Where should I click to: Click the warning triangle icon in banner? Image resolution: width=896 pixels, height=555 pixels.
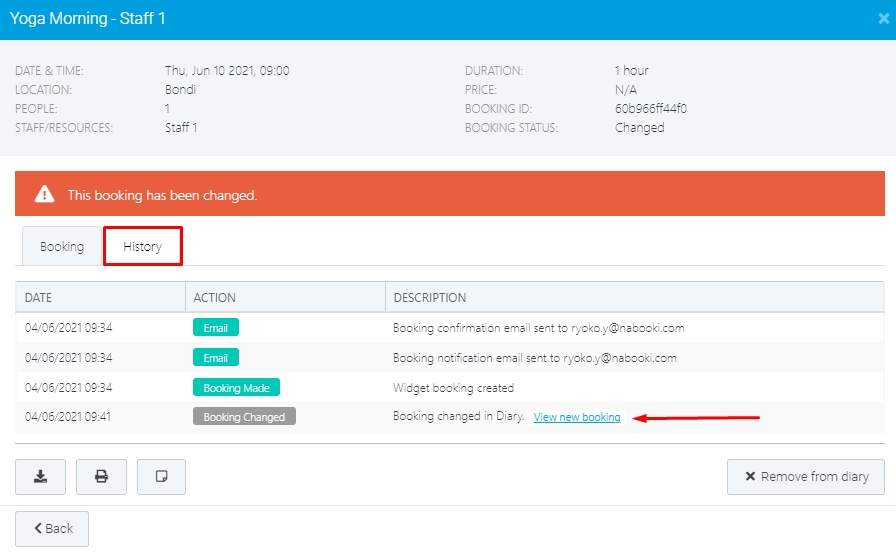(x=45, y=194)
